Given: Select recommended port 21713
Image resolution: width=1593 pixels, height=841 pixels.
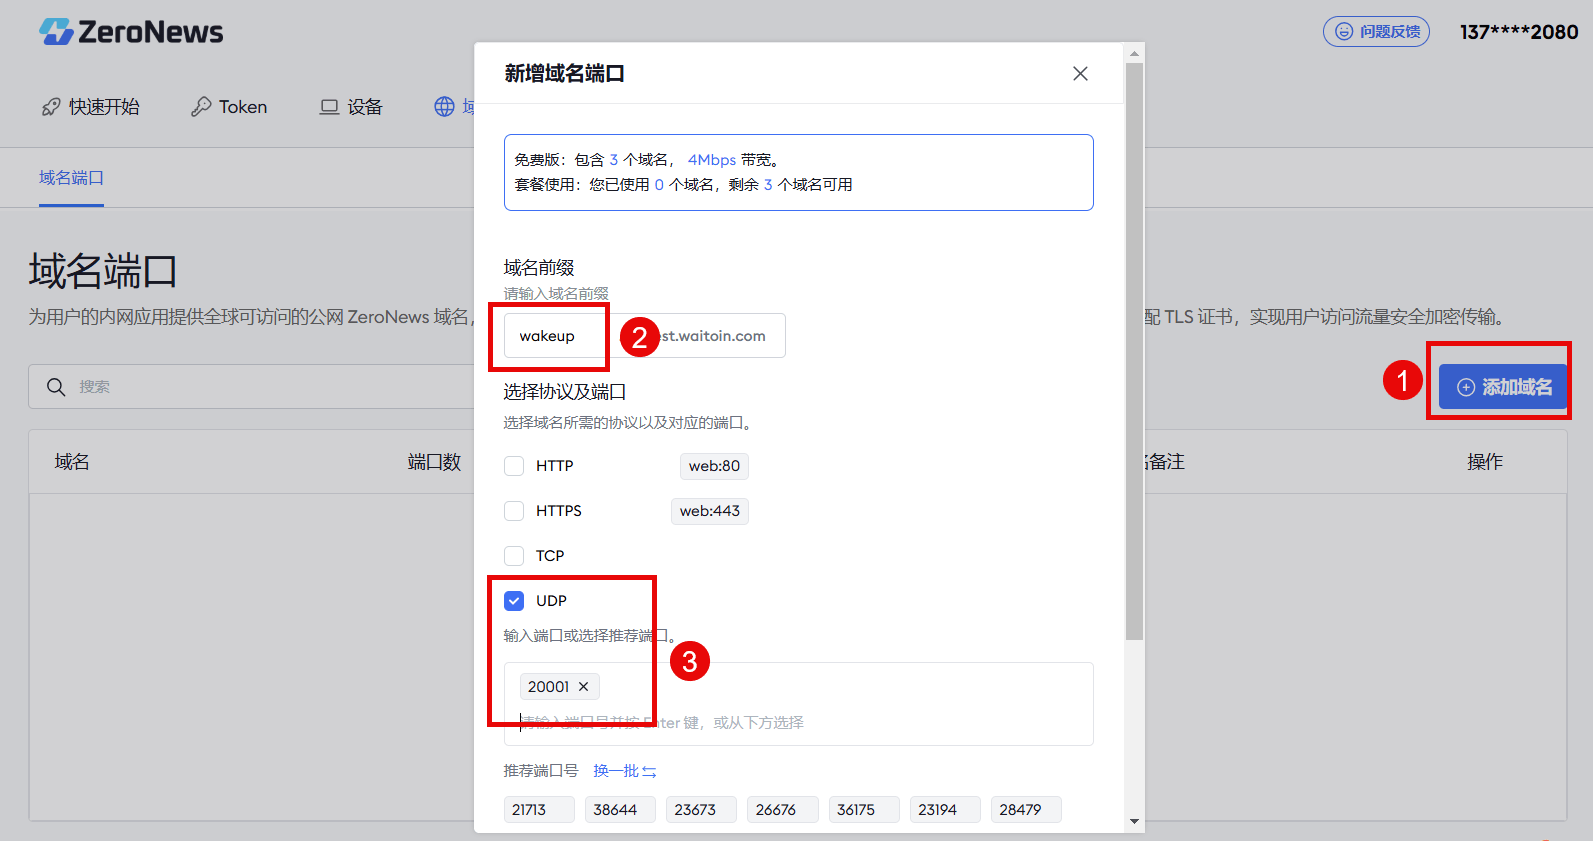Looking at the screenshot, I should coord(539,810).
